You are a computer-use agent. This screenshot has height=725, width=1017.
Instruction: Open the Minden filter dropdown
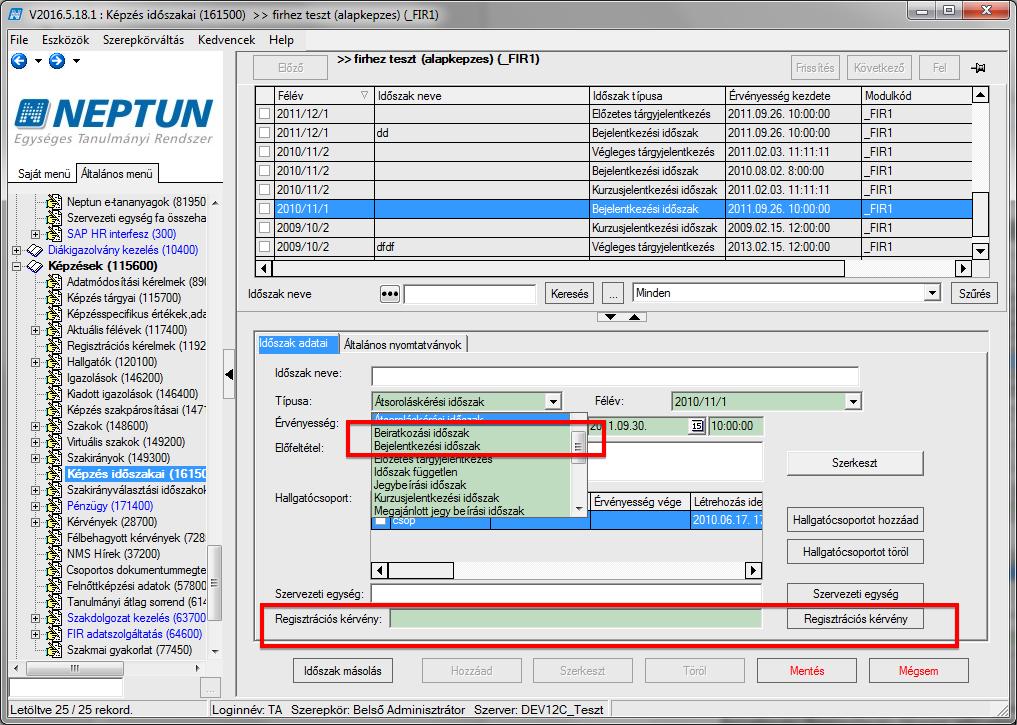(932, 293)
